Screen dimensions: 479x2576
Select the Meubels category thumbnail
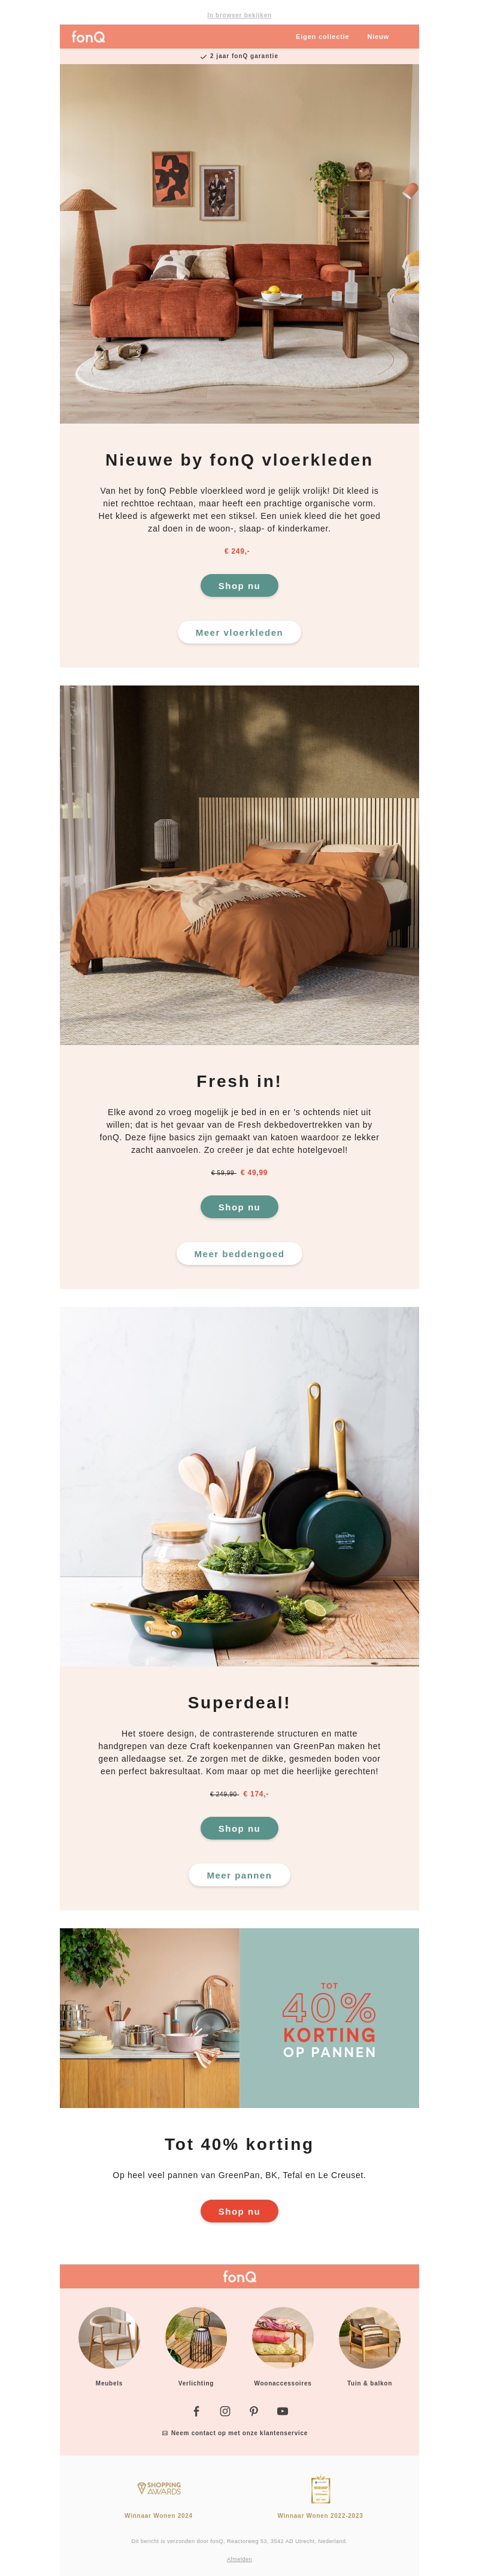[109, 2338]
